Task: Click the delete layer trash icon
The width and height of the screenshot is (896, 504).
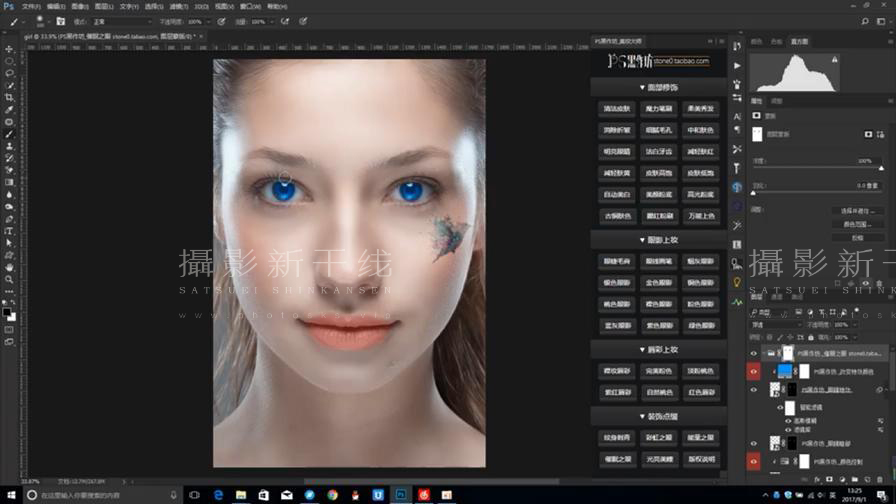Action: tap(879, 479)
